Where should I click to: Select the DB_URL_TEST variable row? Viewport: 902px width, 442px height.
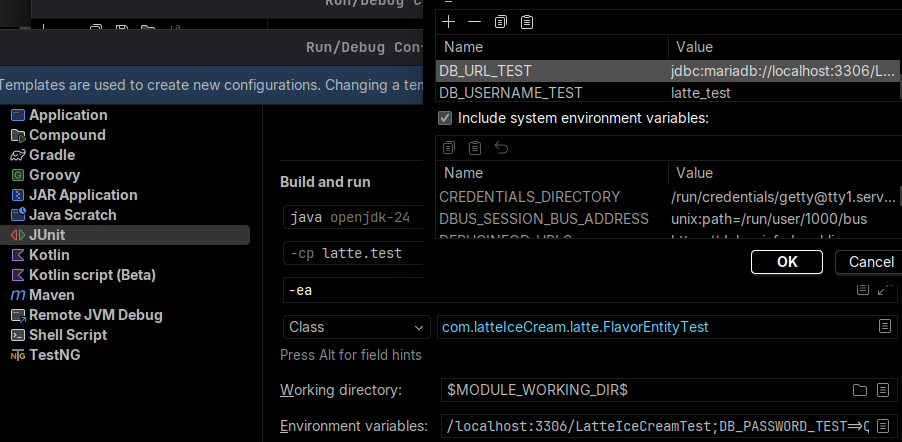pos(667,71)
